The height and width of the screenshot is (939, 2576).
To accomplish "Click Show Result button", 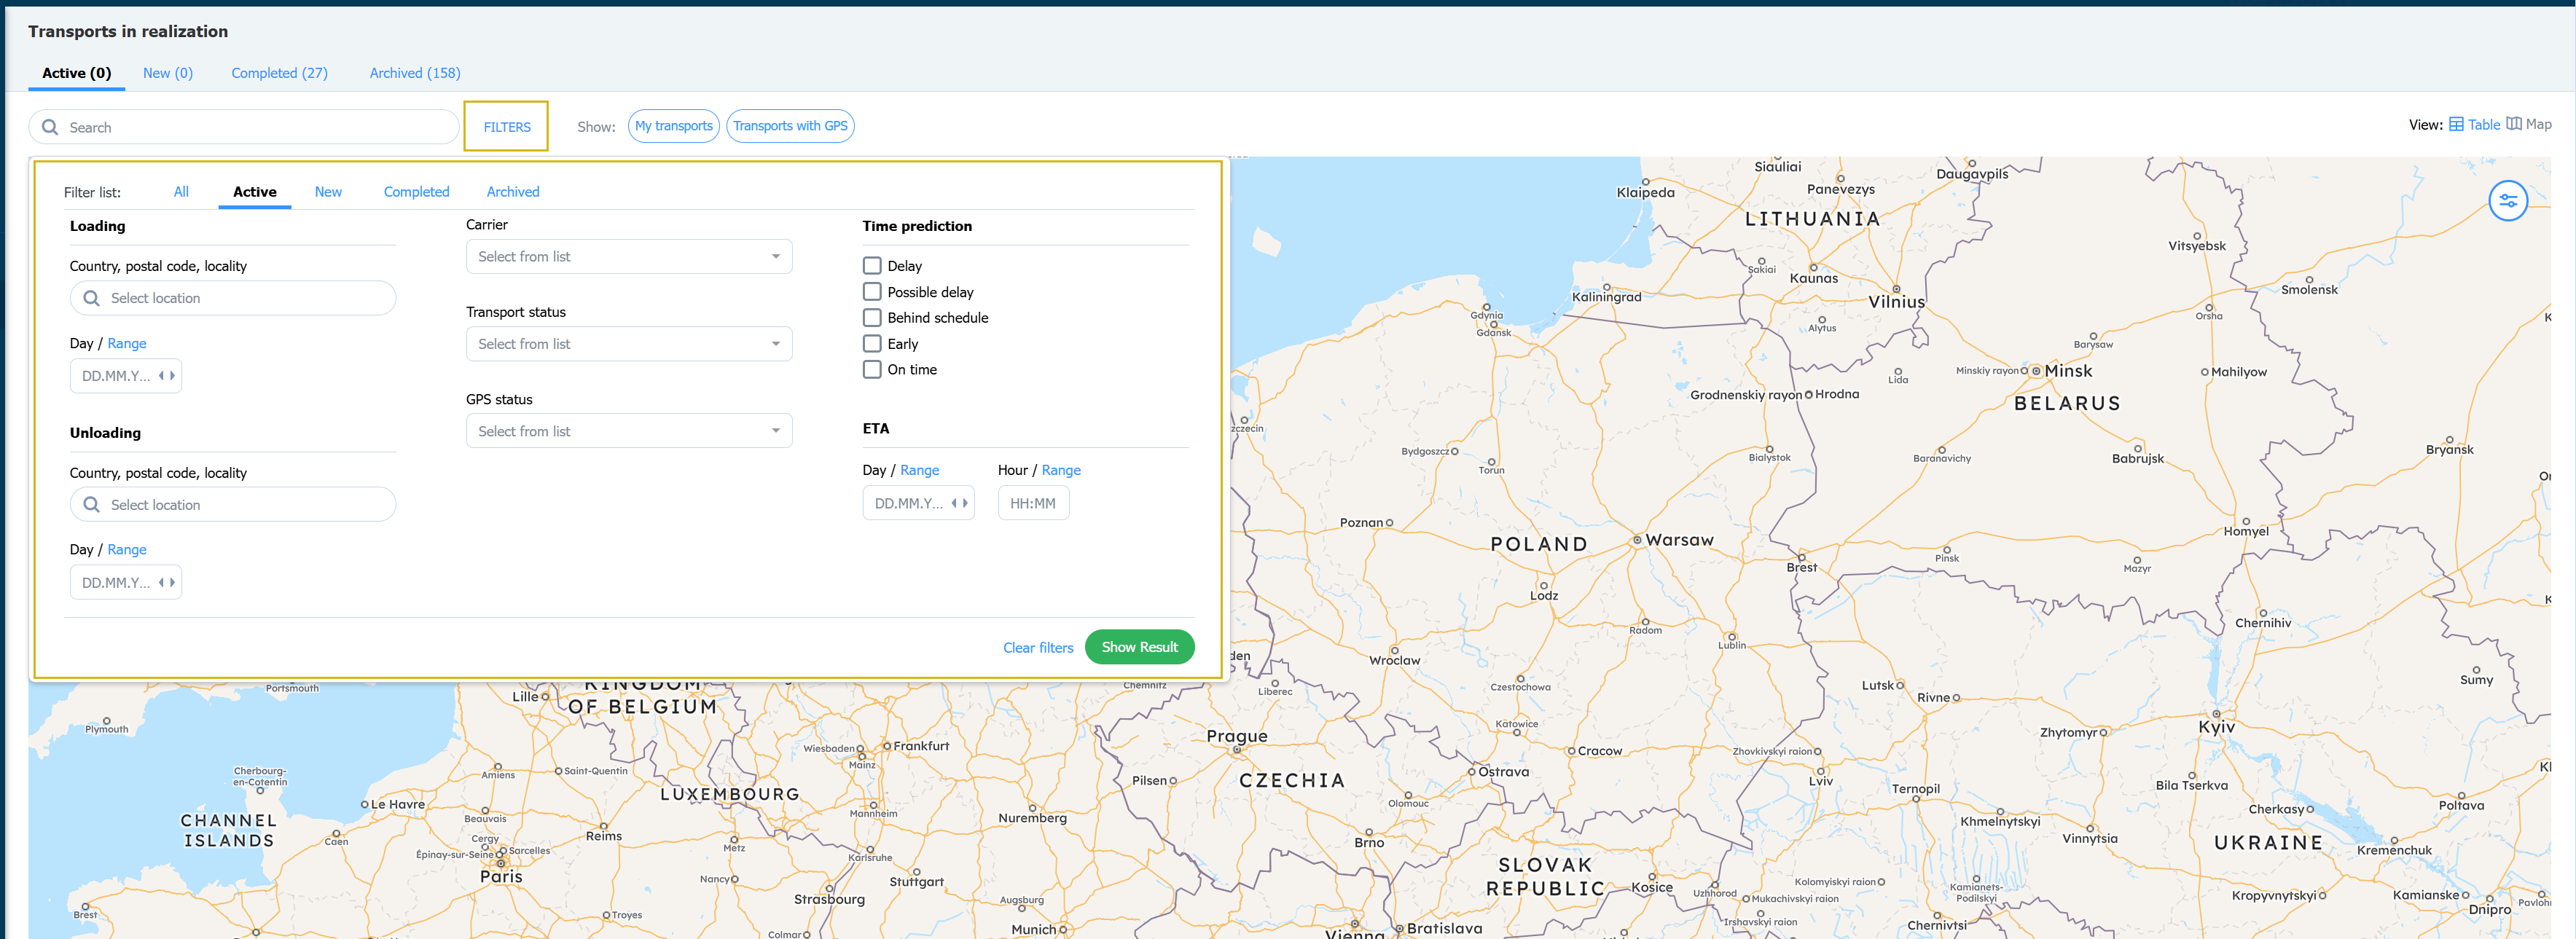I will click(1139, 647).
